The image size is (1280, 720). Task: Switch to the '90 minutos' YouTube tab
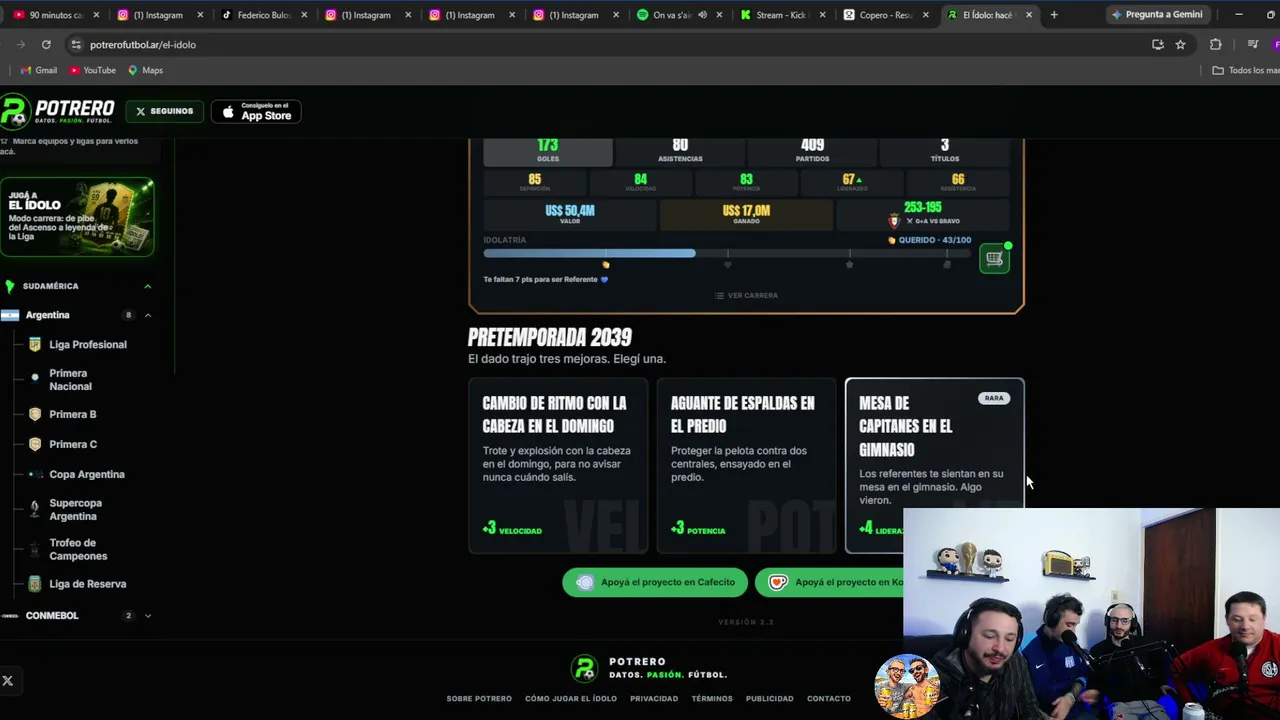[56, 15]
